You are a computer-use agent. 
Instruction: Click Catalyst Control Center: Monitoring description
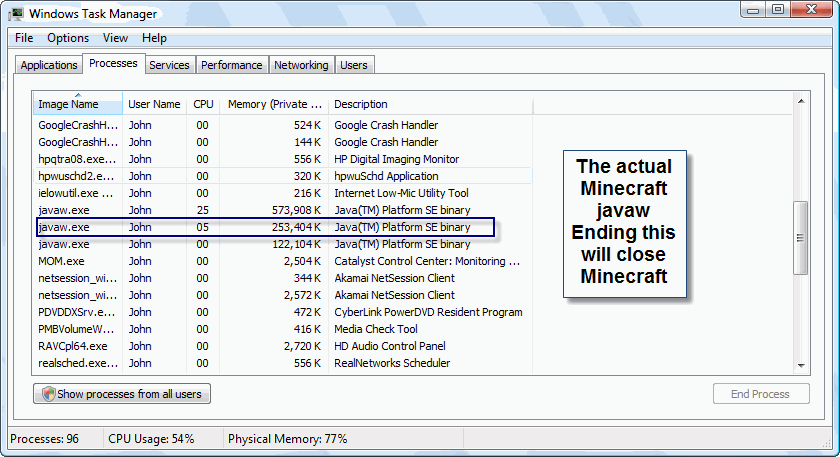point(427,261)
